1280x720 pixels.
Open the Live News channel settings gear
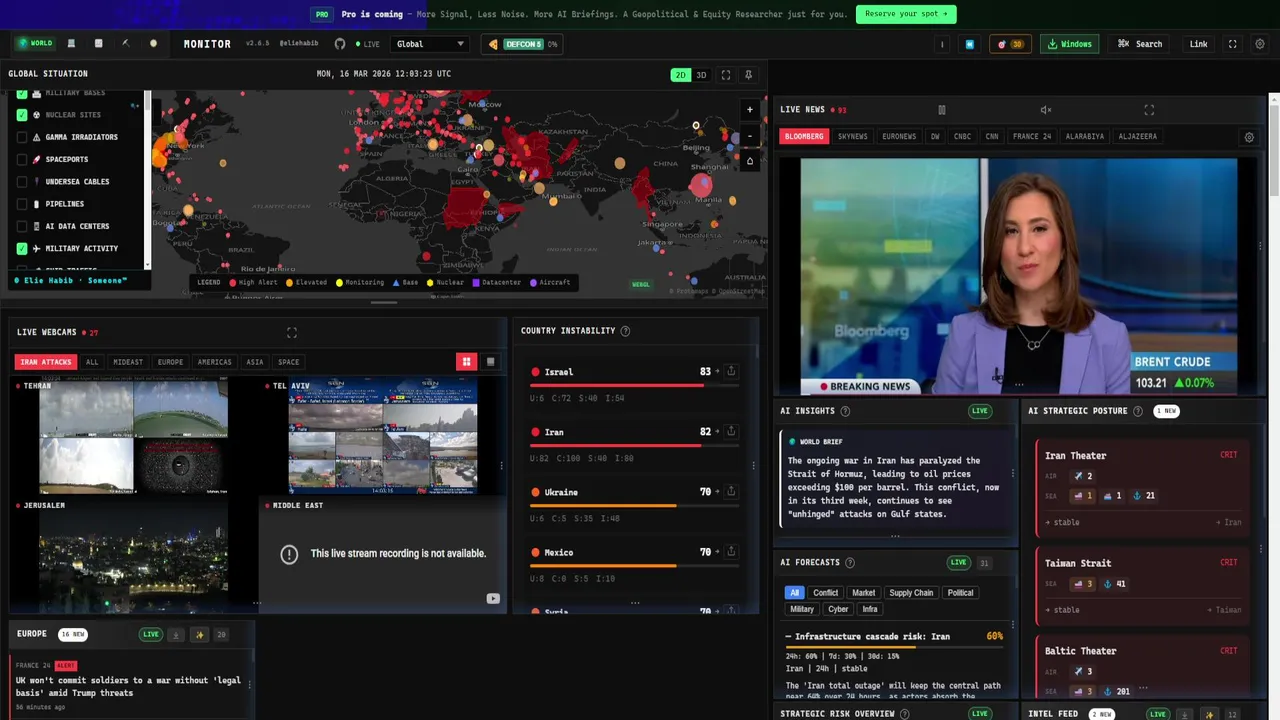1249,137
